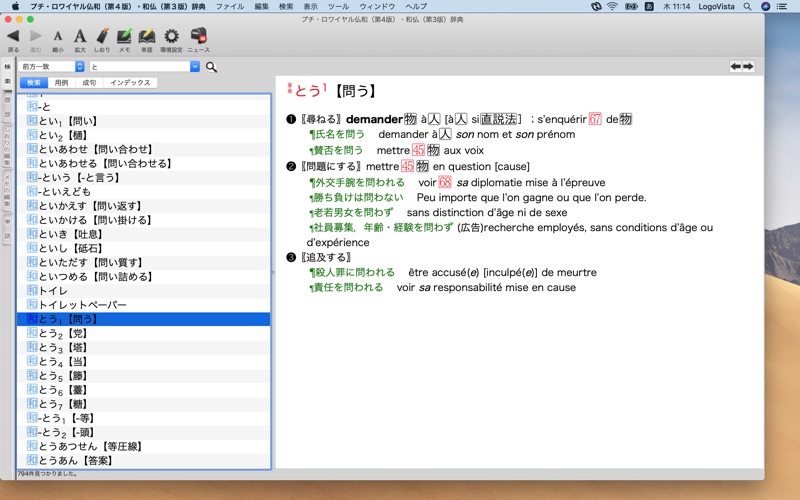Click the Wi-Fi status icon
Viewport: 800px width, 500px height.
(612, 6)
